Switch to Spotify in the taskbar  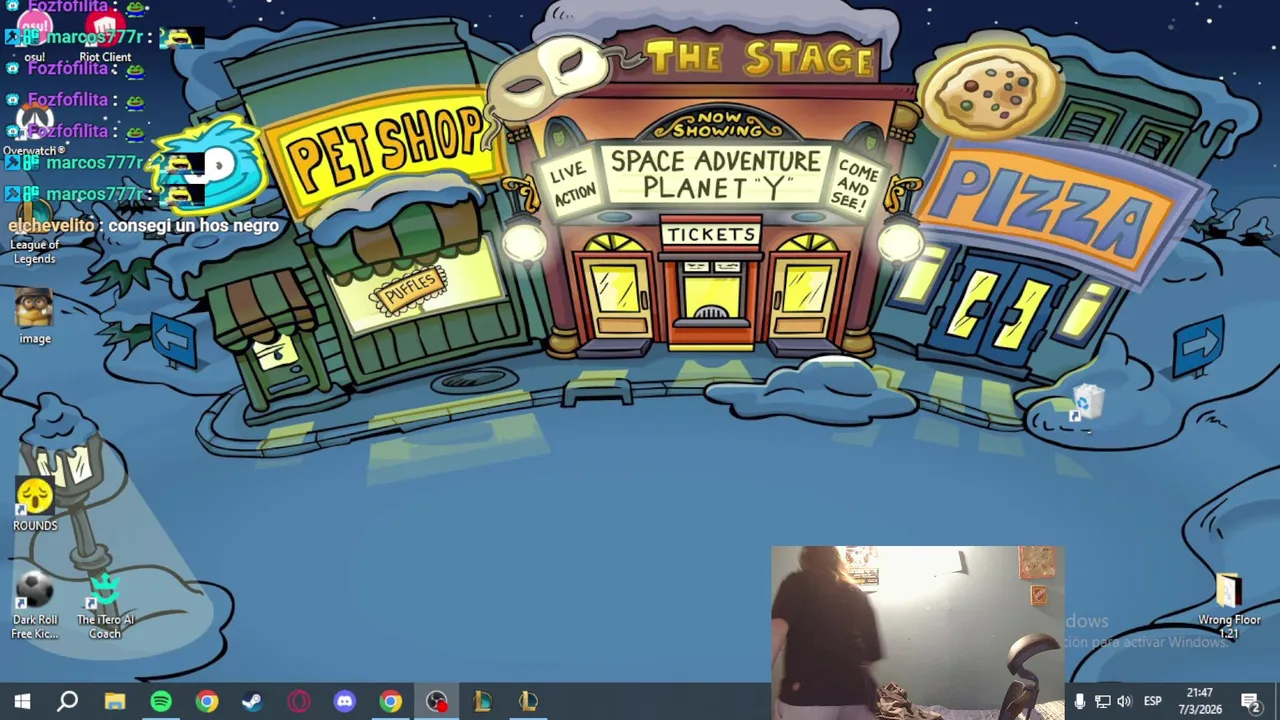click(160, 702)
